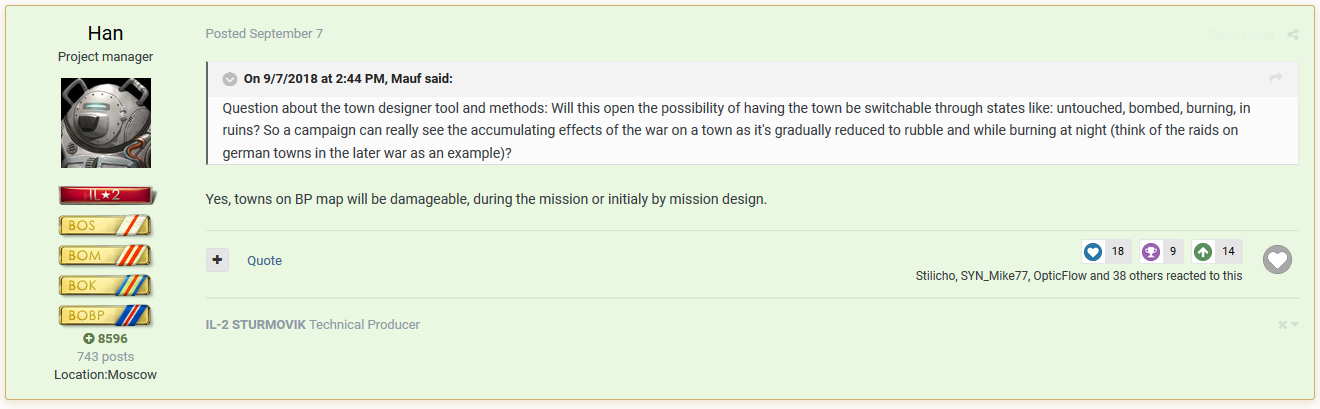Click the heart react button

1277,260
